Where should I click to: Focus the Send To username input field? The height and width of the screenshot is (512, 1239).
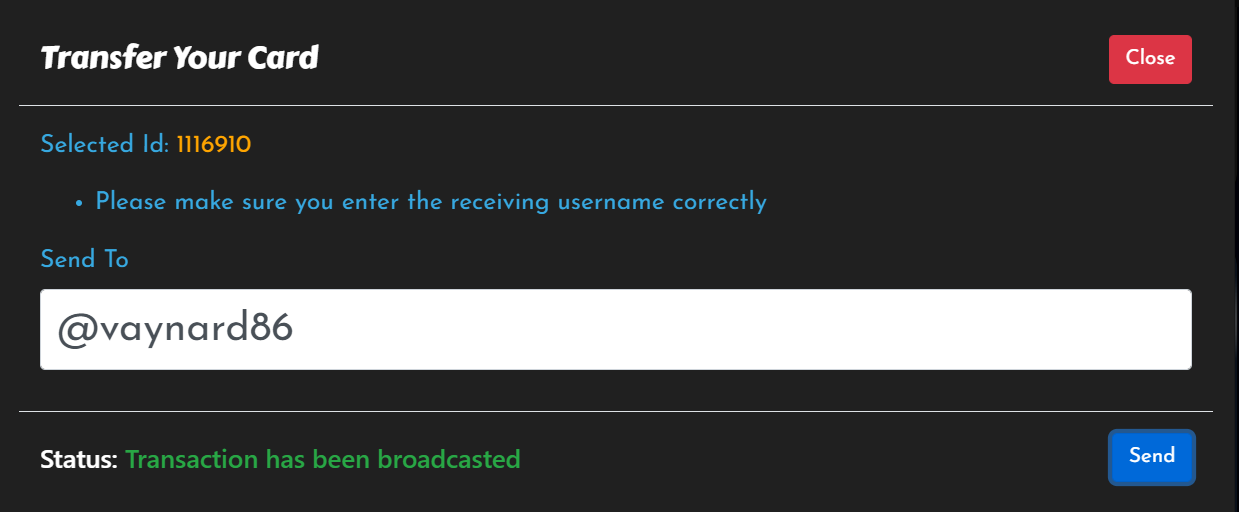tap(616, 330)
